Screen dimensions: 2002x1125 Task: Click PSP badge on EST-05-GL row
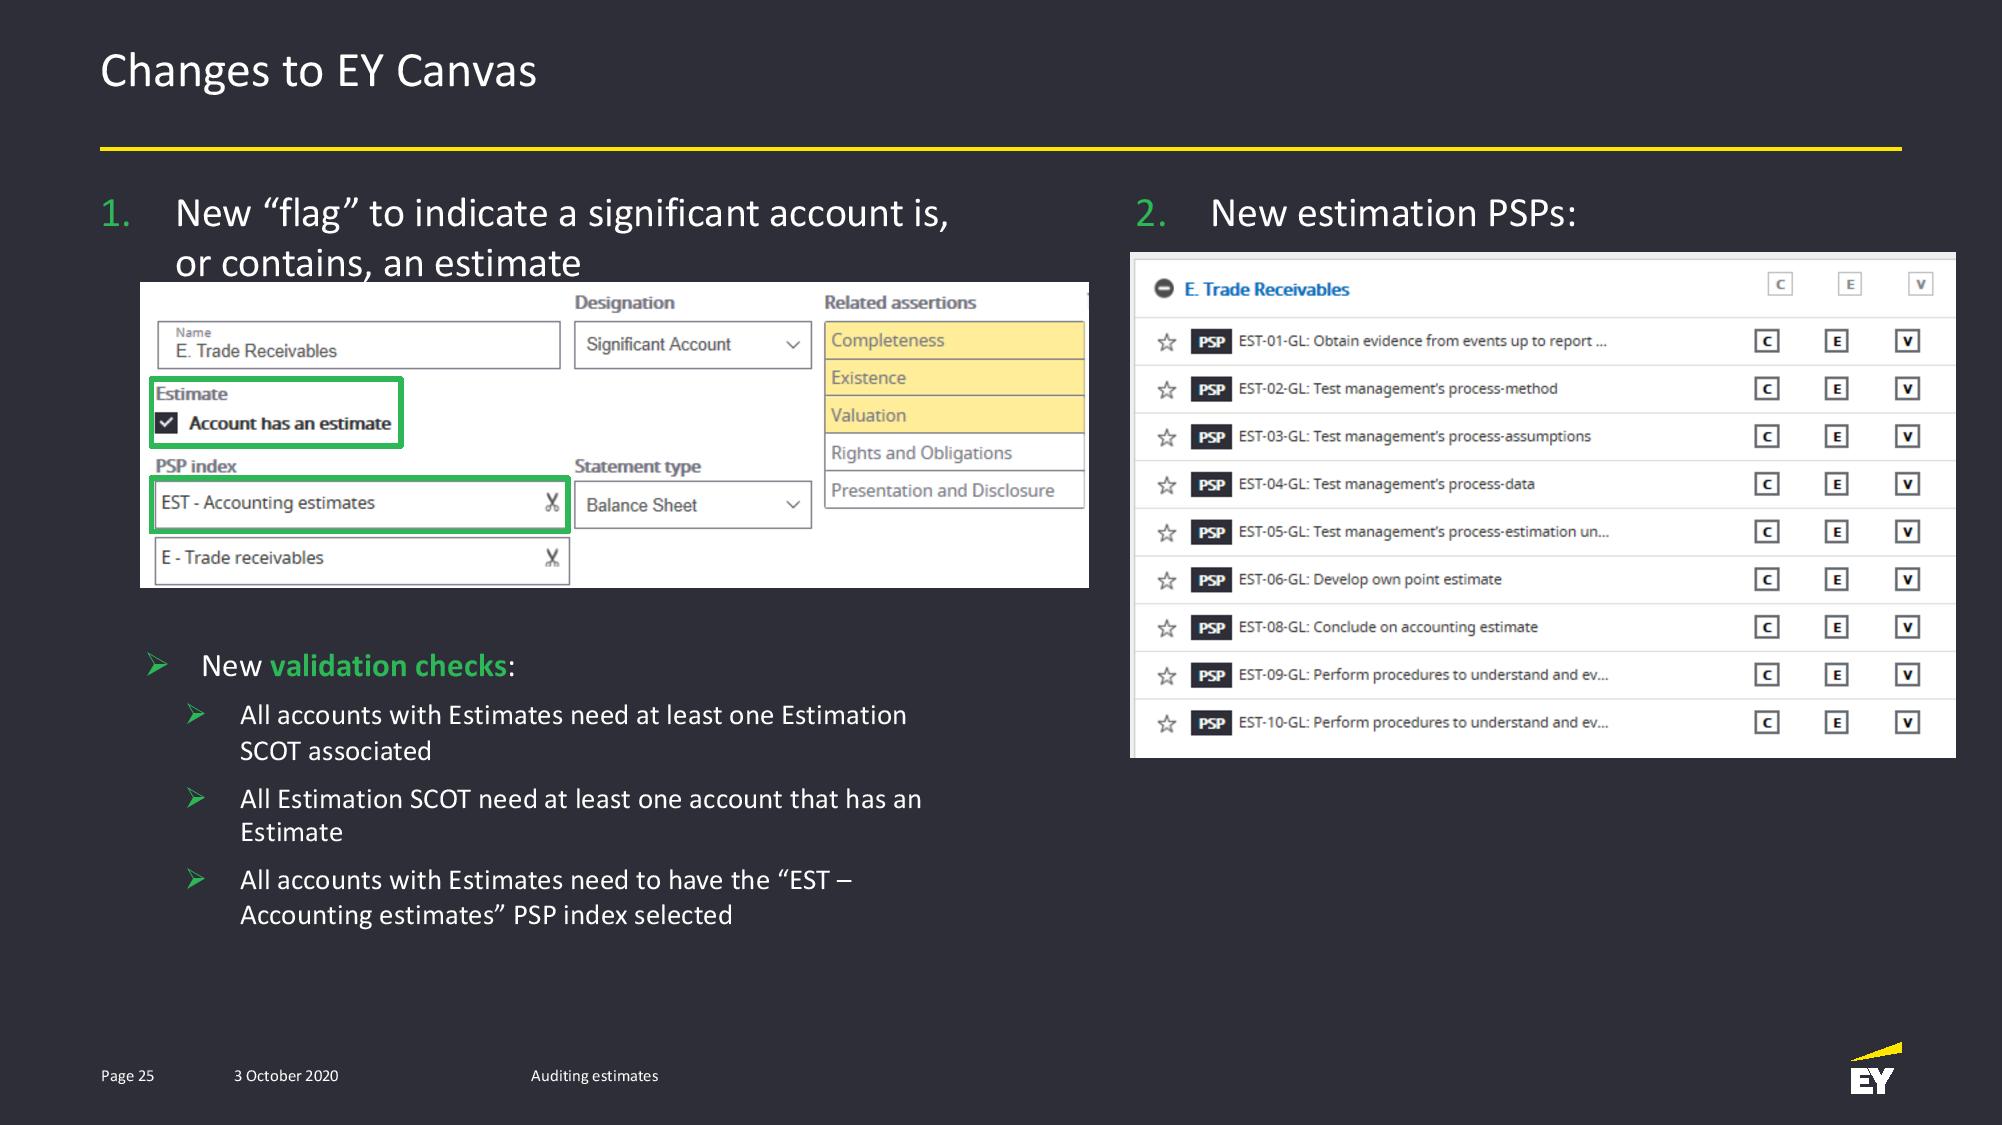(1211, 532)
